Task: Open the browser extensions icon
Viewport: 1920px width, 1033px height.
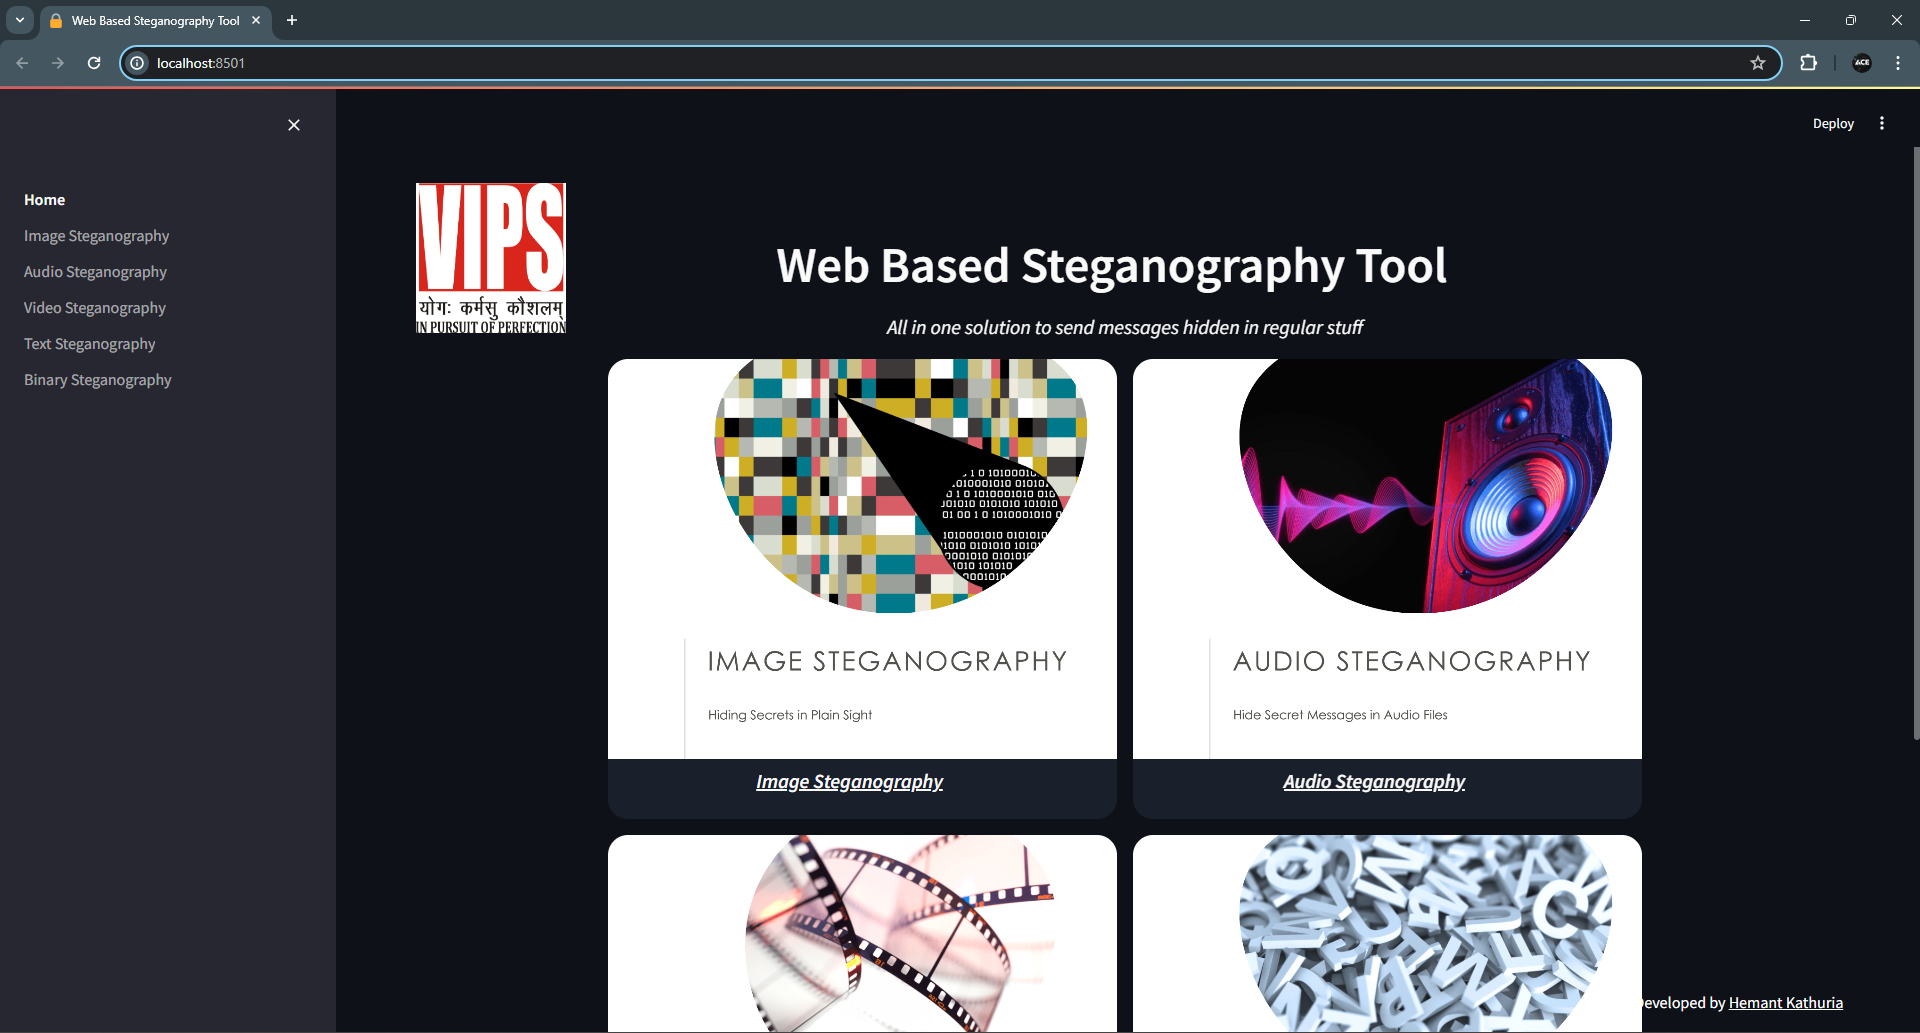Action: pos(1809,62)
